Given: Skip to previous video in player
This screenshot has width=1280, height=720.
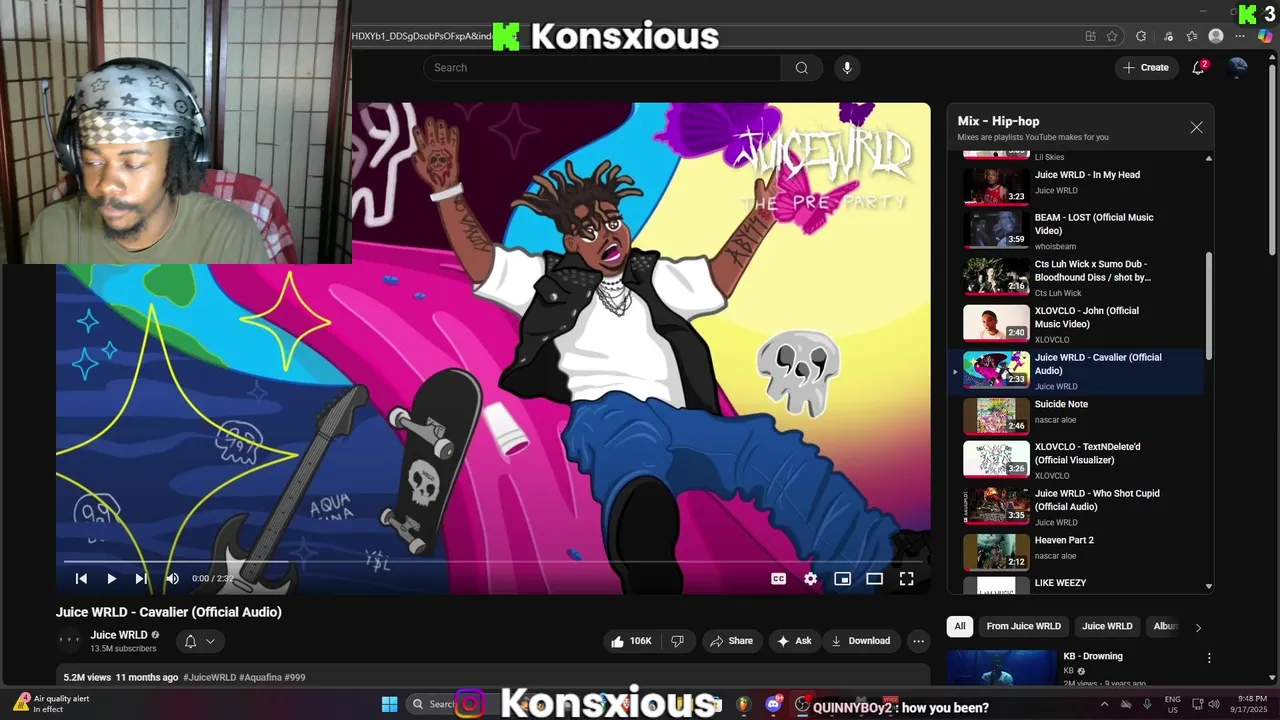Looking at the screenshot, I should pyautogui.click(x=81, y=579).
